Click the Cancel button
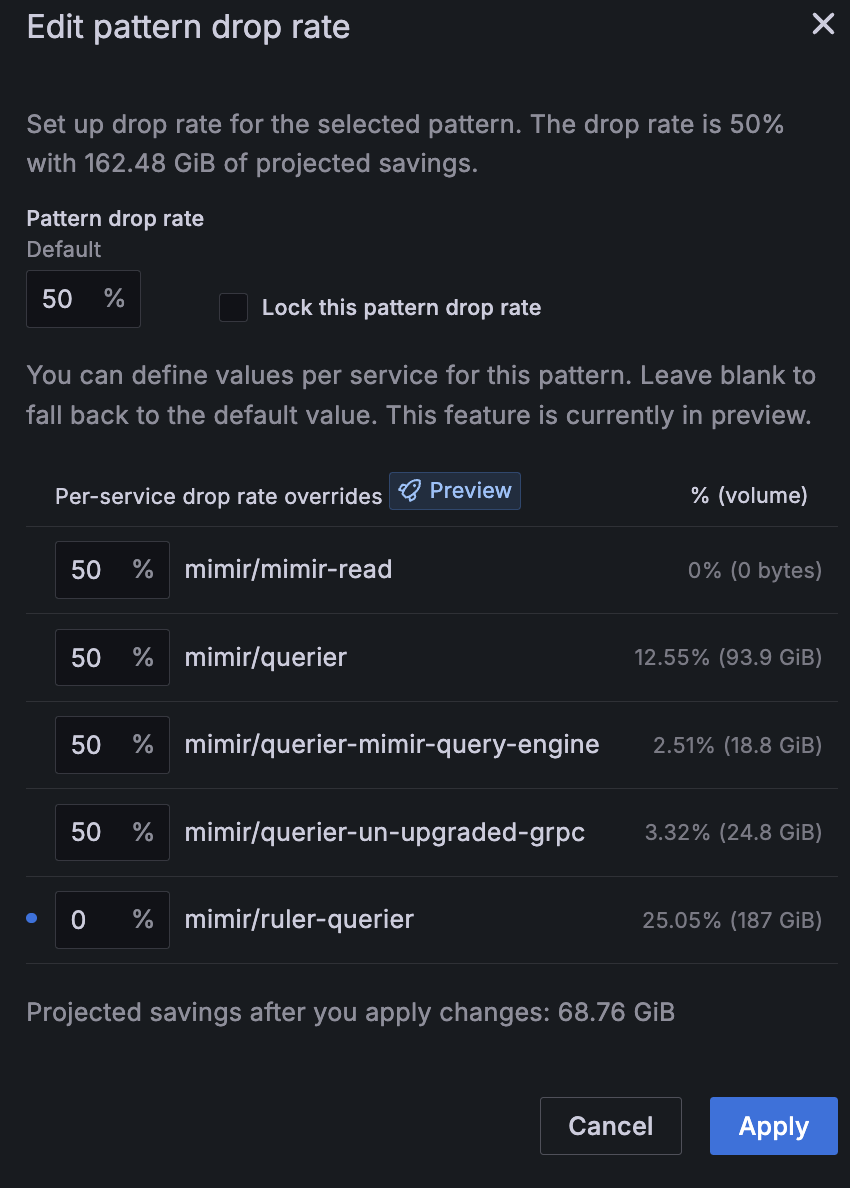Image resolution: width=850 pixels, height=1188 pixels. point(610,1126)
